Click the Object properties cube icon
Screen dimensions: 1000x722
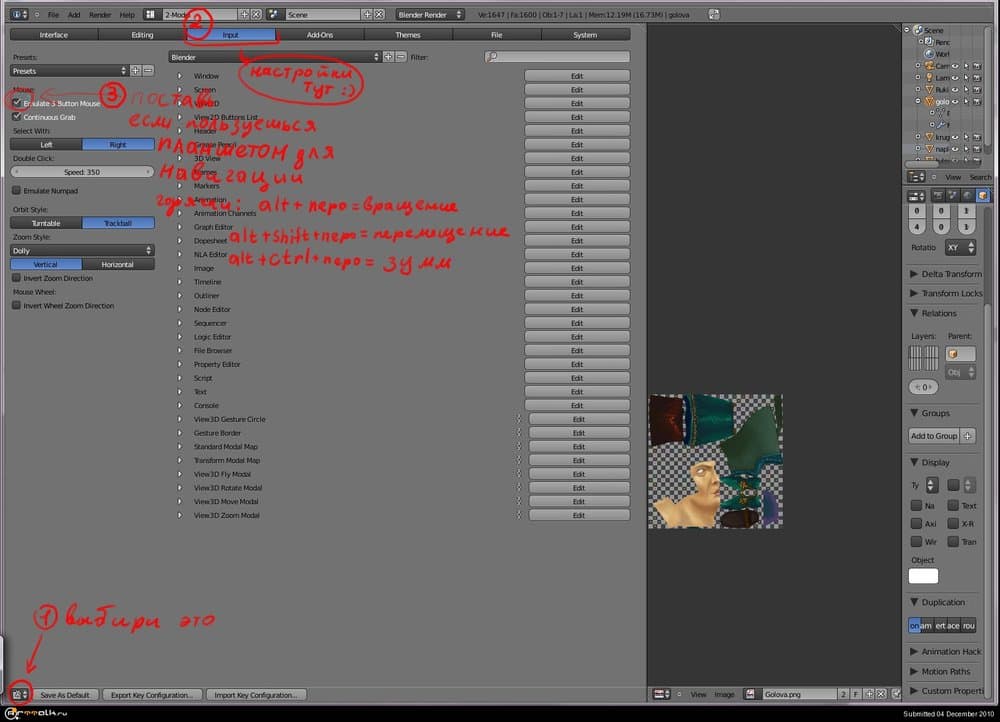982,195
